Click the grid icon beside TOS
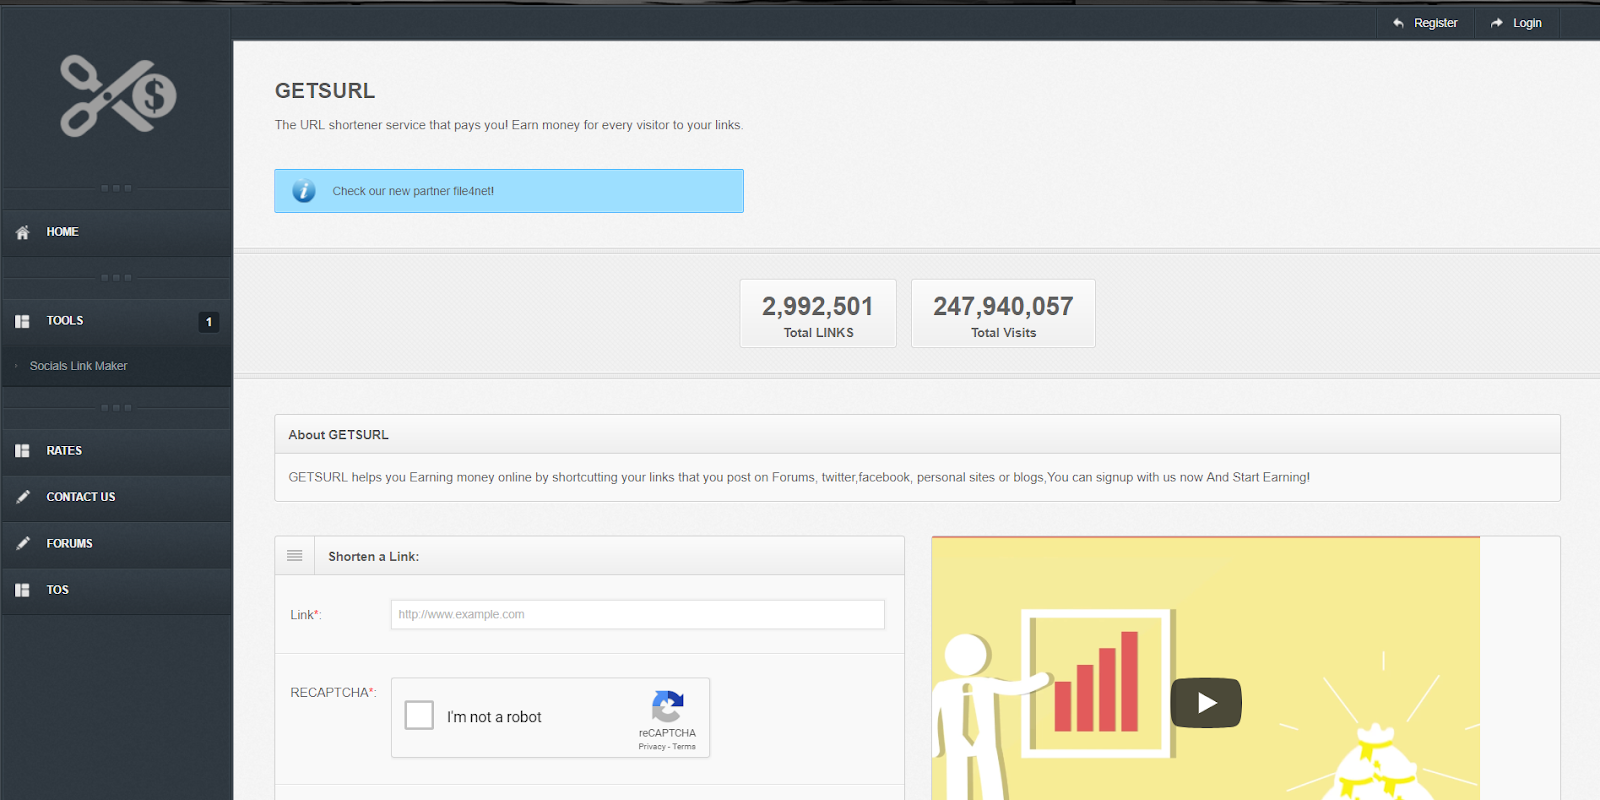1600x800 pixels. point(22,590)
